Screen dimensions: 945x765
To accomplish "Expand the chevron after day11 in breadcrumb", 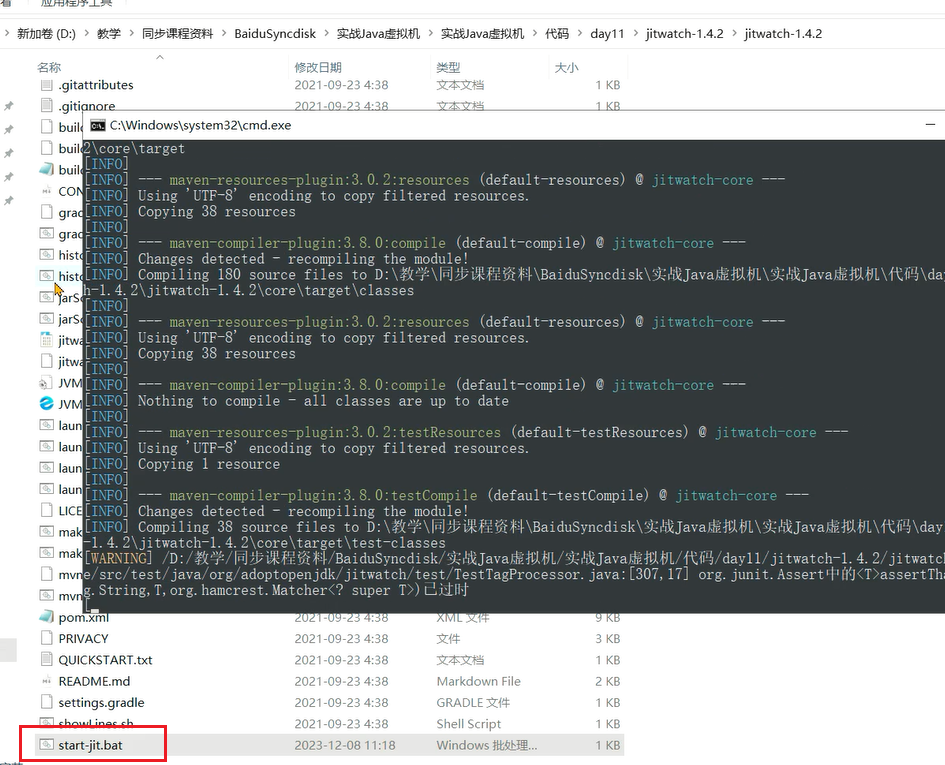I will click(x=635, y=34).
